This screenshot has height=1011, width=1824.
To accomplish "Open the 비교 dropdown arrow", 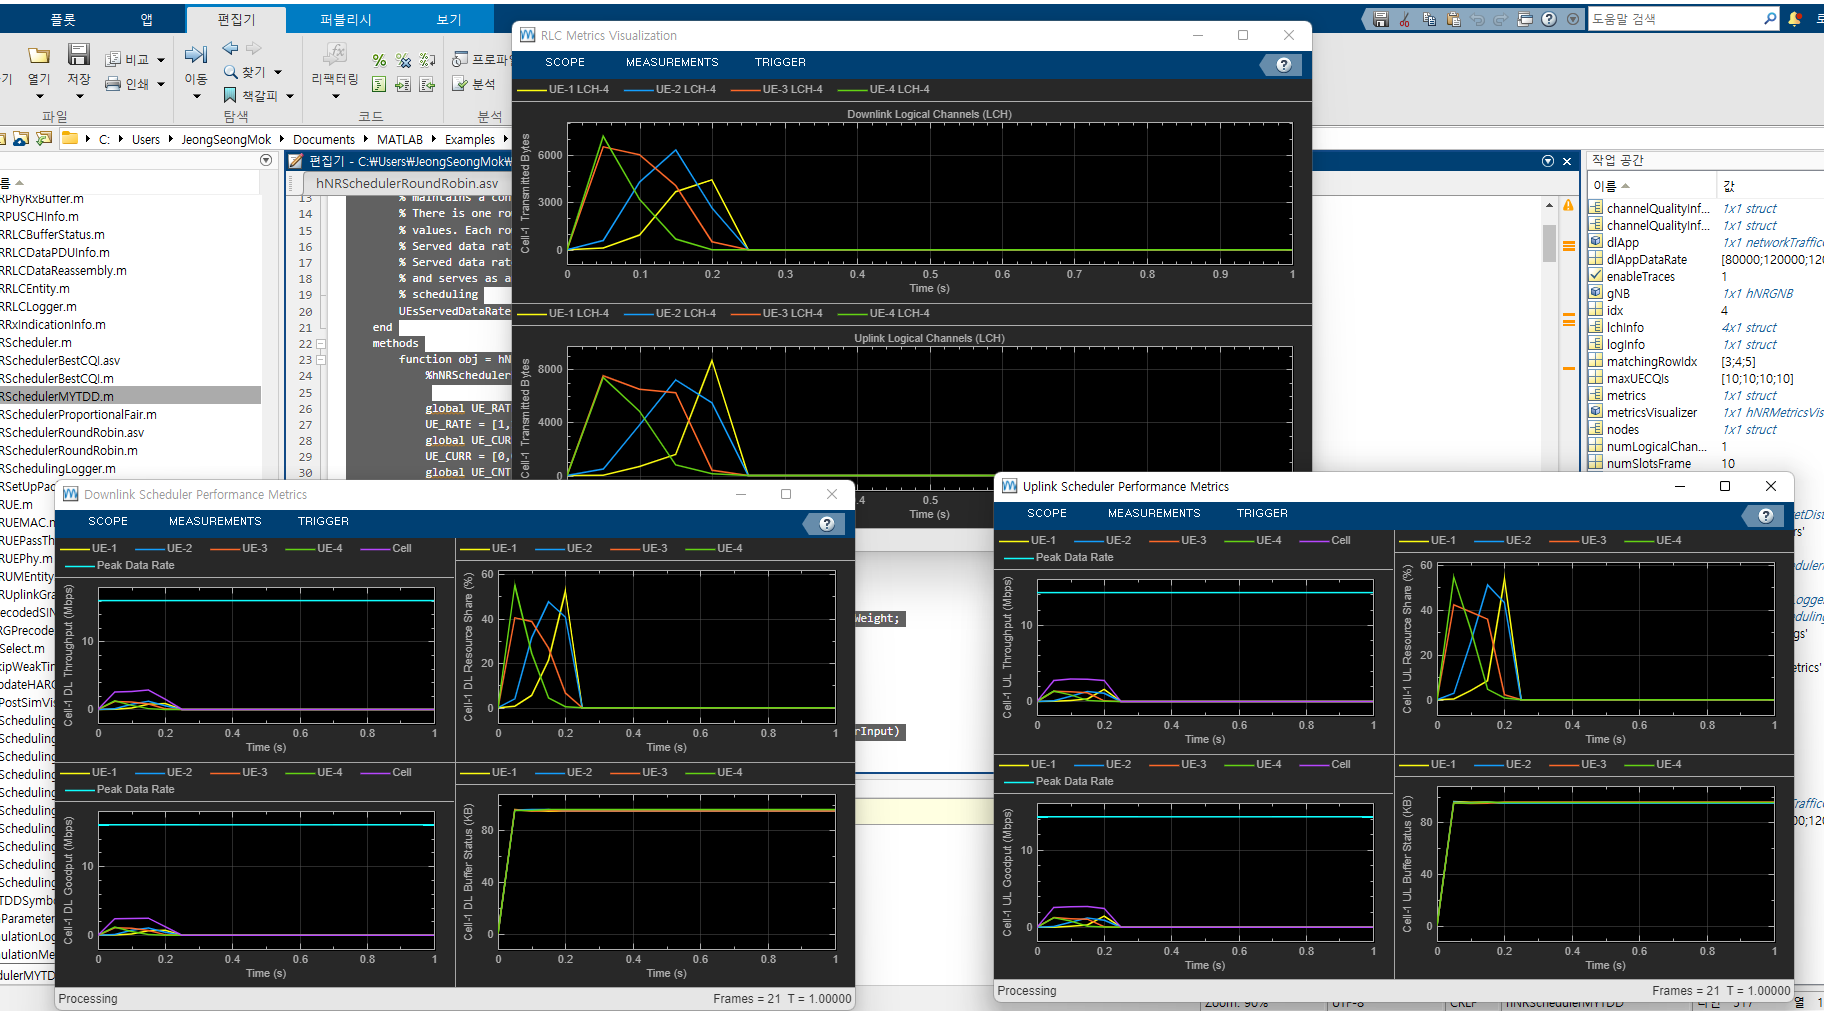I will (160, 60).
